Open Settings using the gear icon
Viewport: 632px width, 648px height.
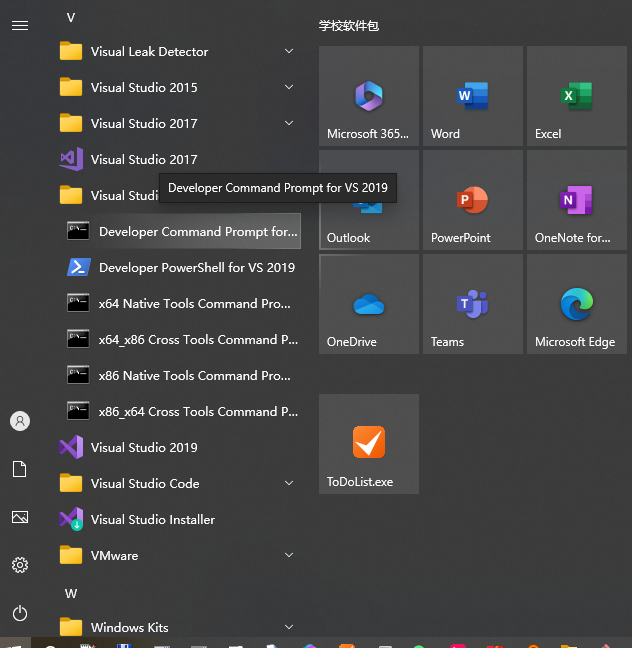tap(20, 565)
